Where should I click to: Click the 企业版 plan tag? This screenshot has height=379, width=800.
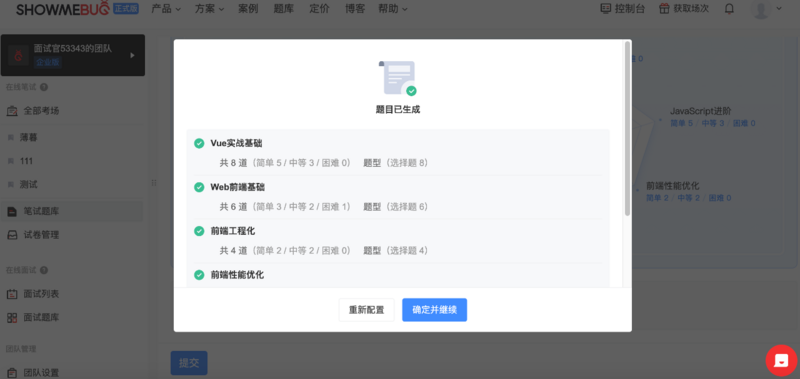(x=47, y=62)
